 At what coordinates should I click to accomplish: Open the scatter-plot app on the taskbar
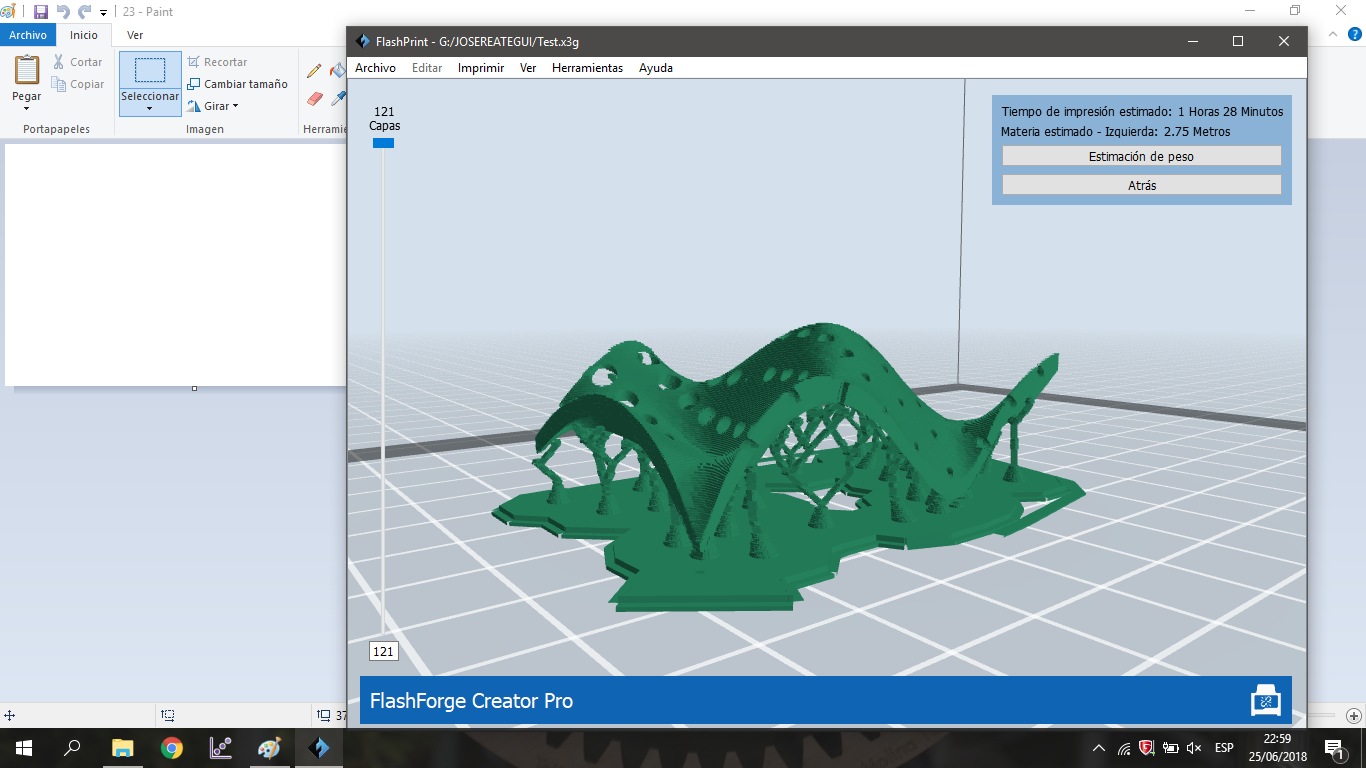point(221,747)
